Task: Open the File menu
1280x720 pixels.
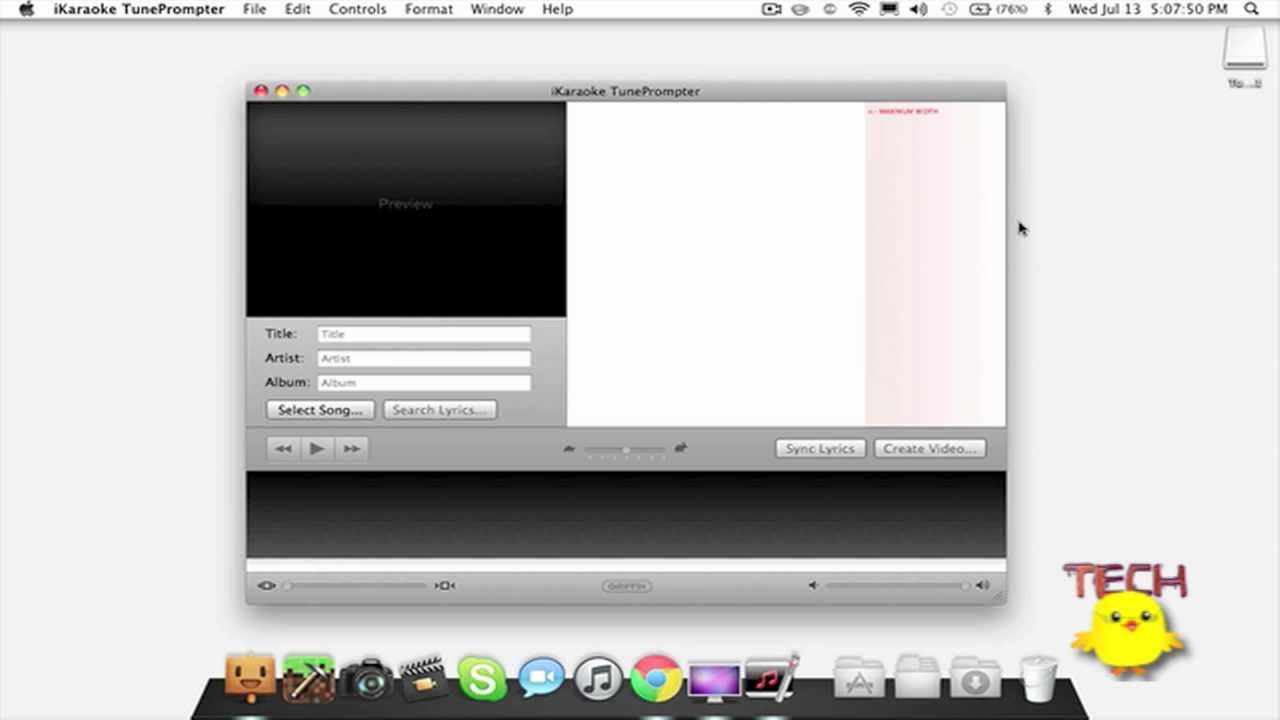Action: click(254, 9)
